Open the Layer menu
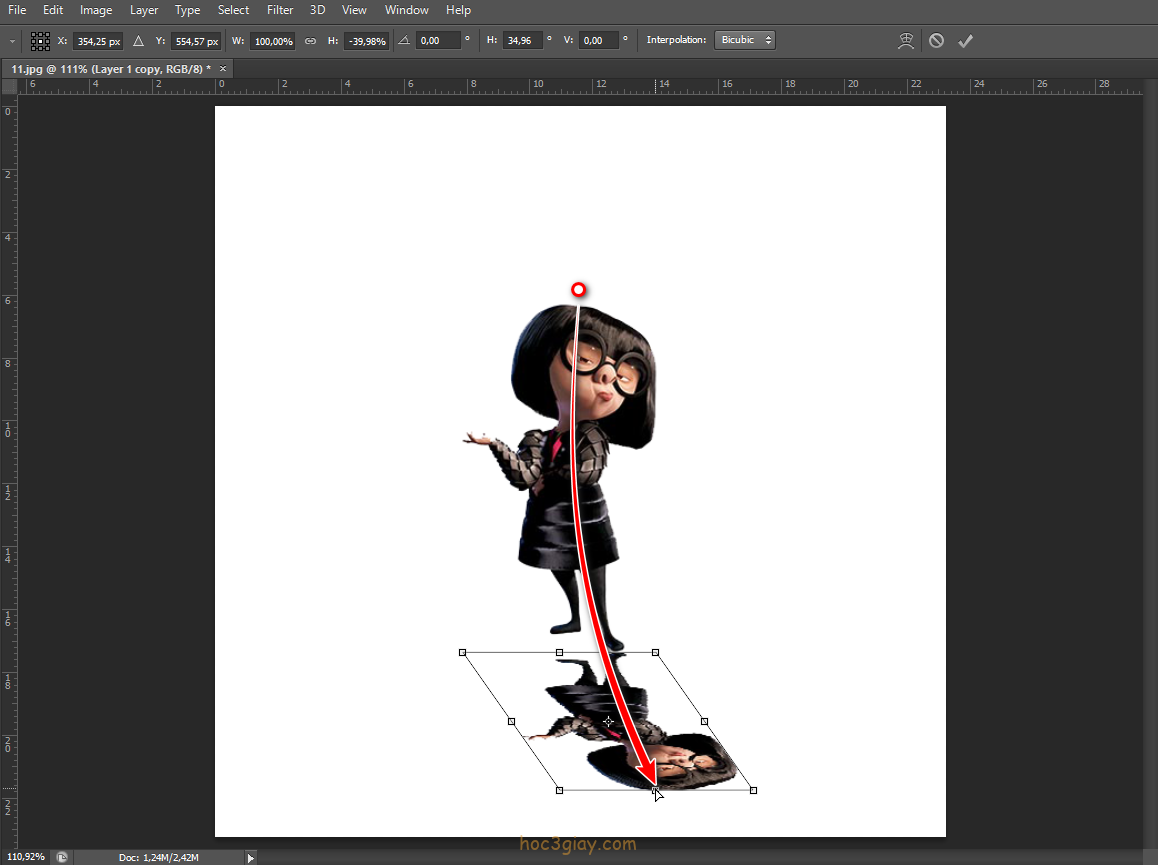Image resolution: width=1158 pixels, height=865 pixels. tap(144, 10)
